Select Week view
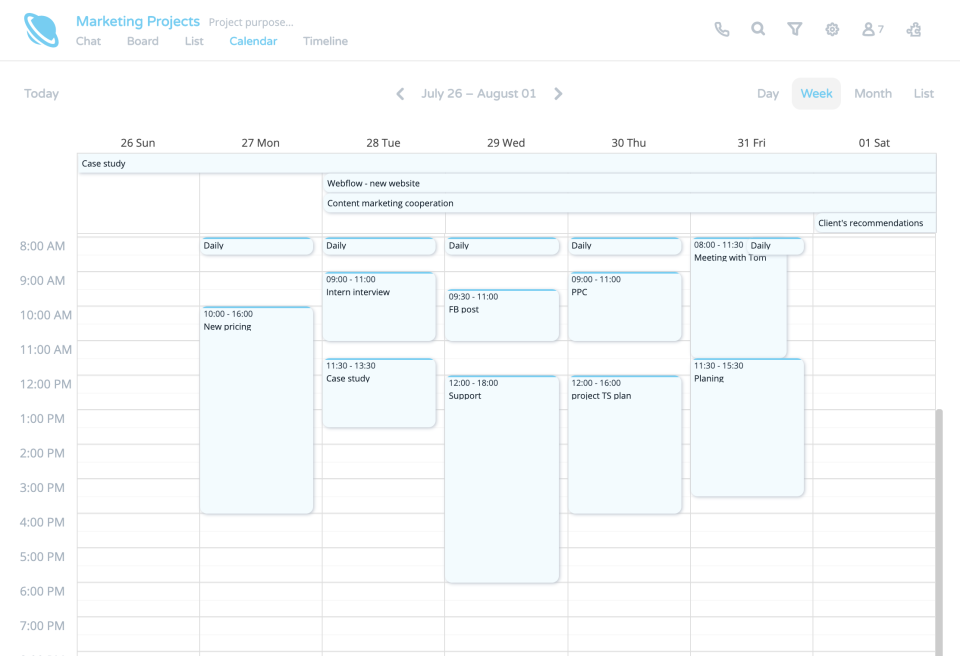Screen dimensions: 960x656 tap(816, 94)
